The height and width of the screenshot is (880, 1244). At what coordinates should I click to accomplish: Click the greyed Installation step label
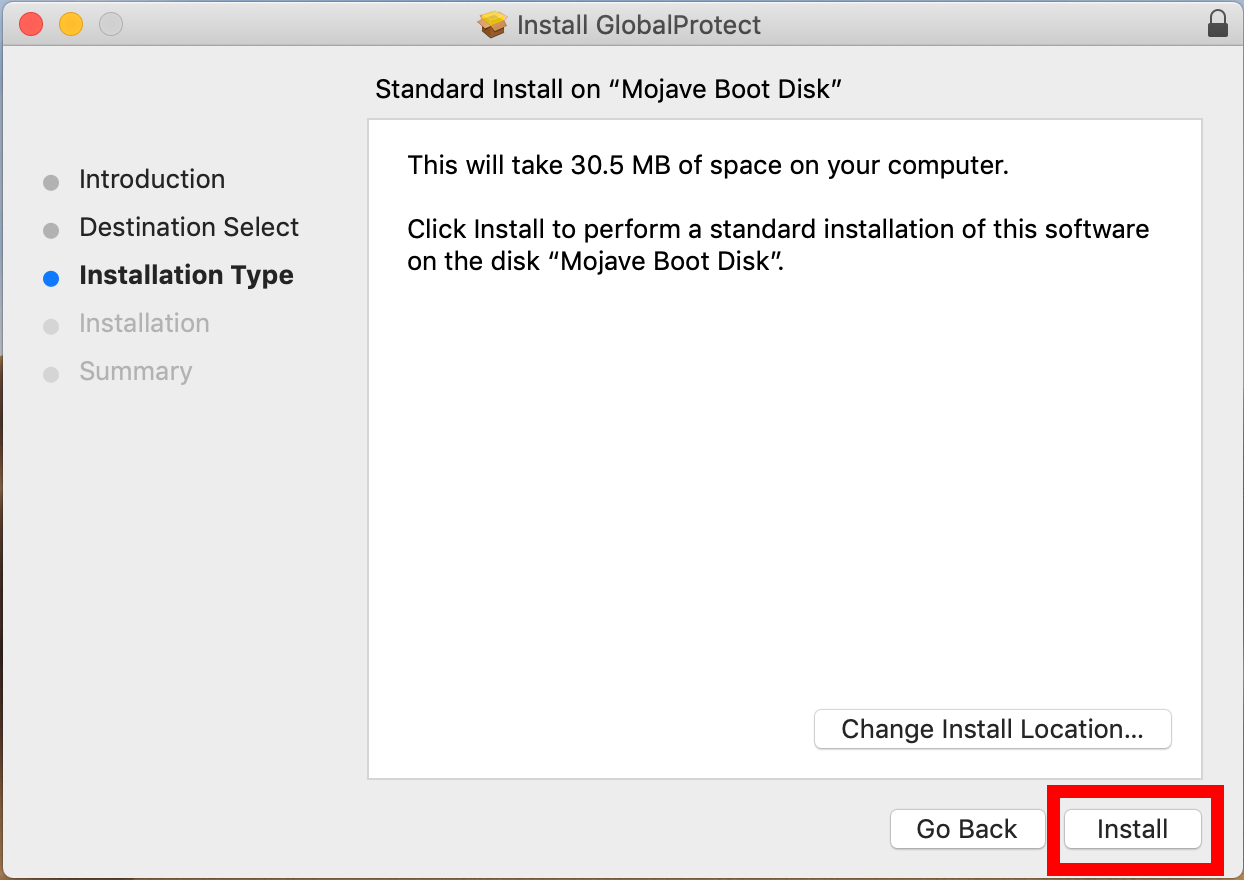tap(144, 324)
